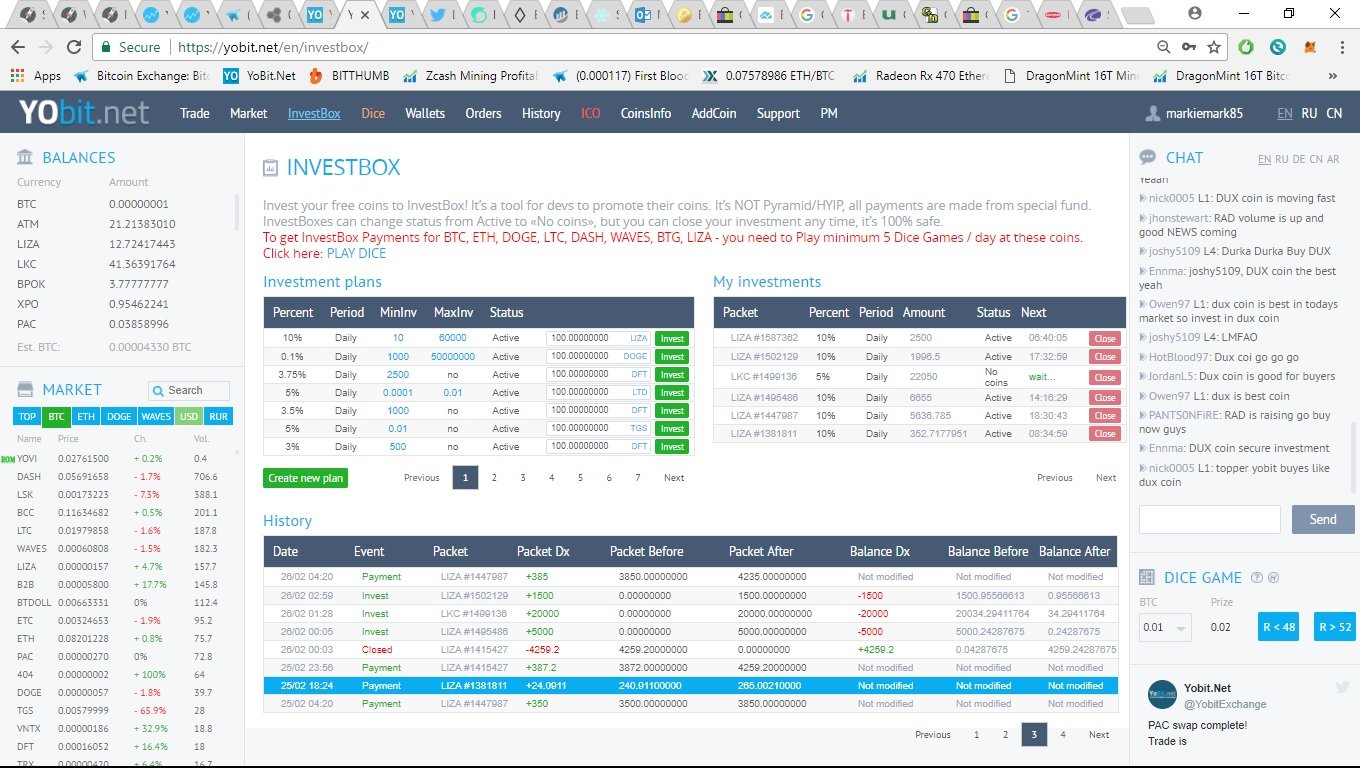This screenshot has height=768, width=1360.
Task: Click the Send chat button
Action: click(x=1323, y=519)
